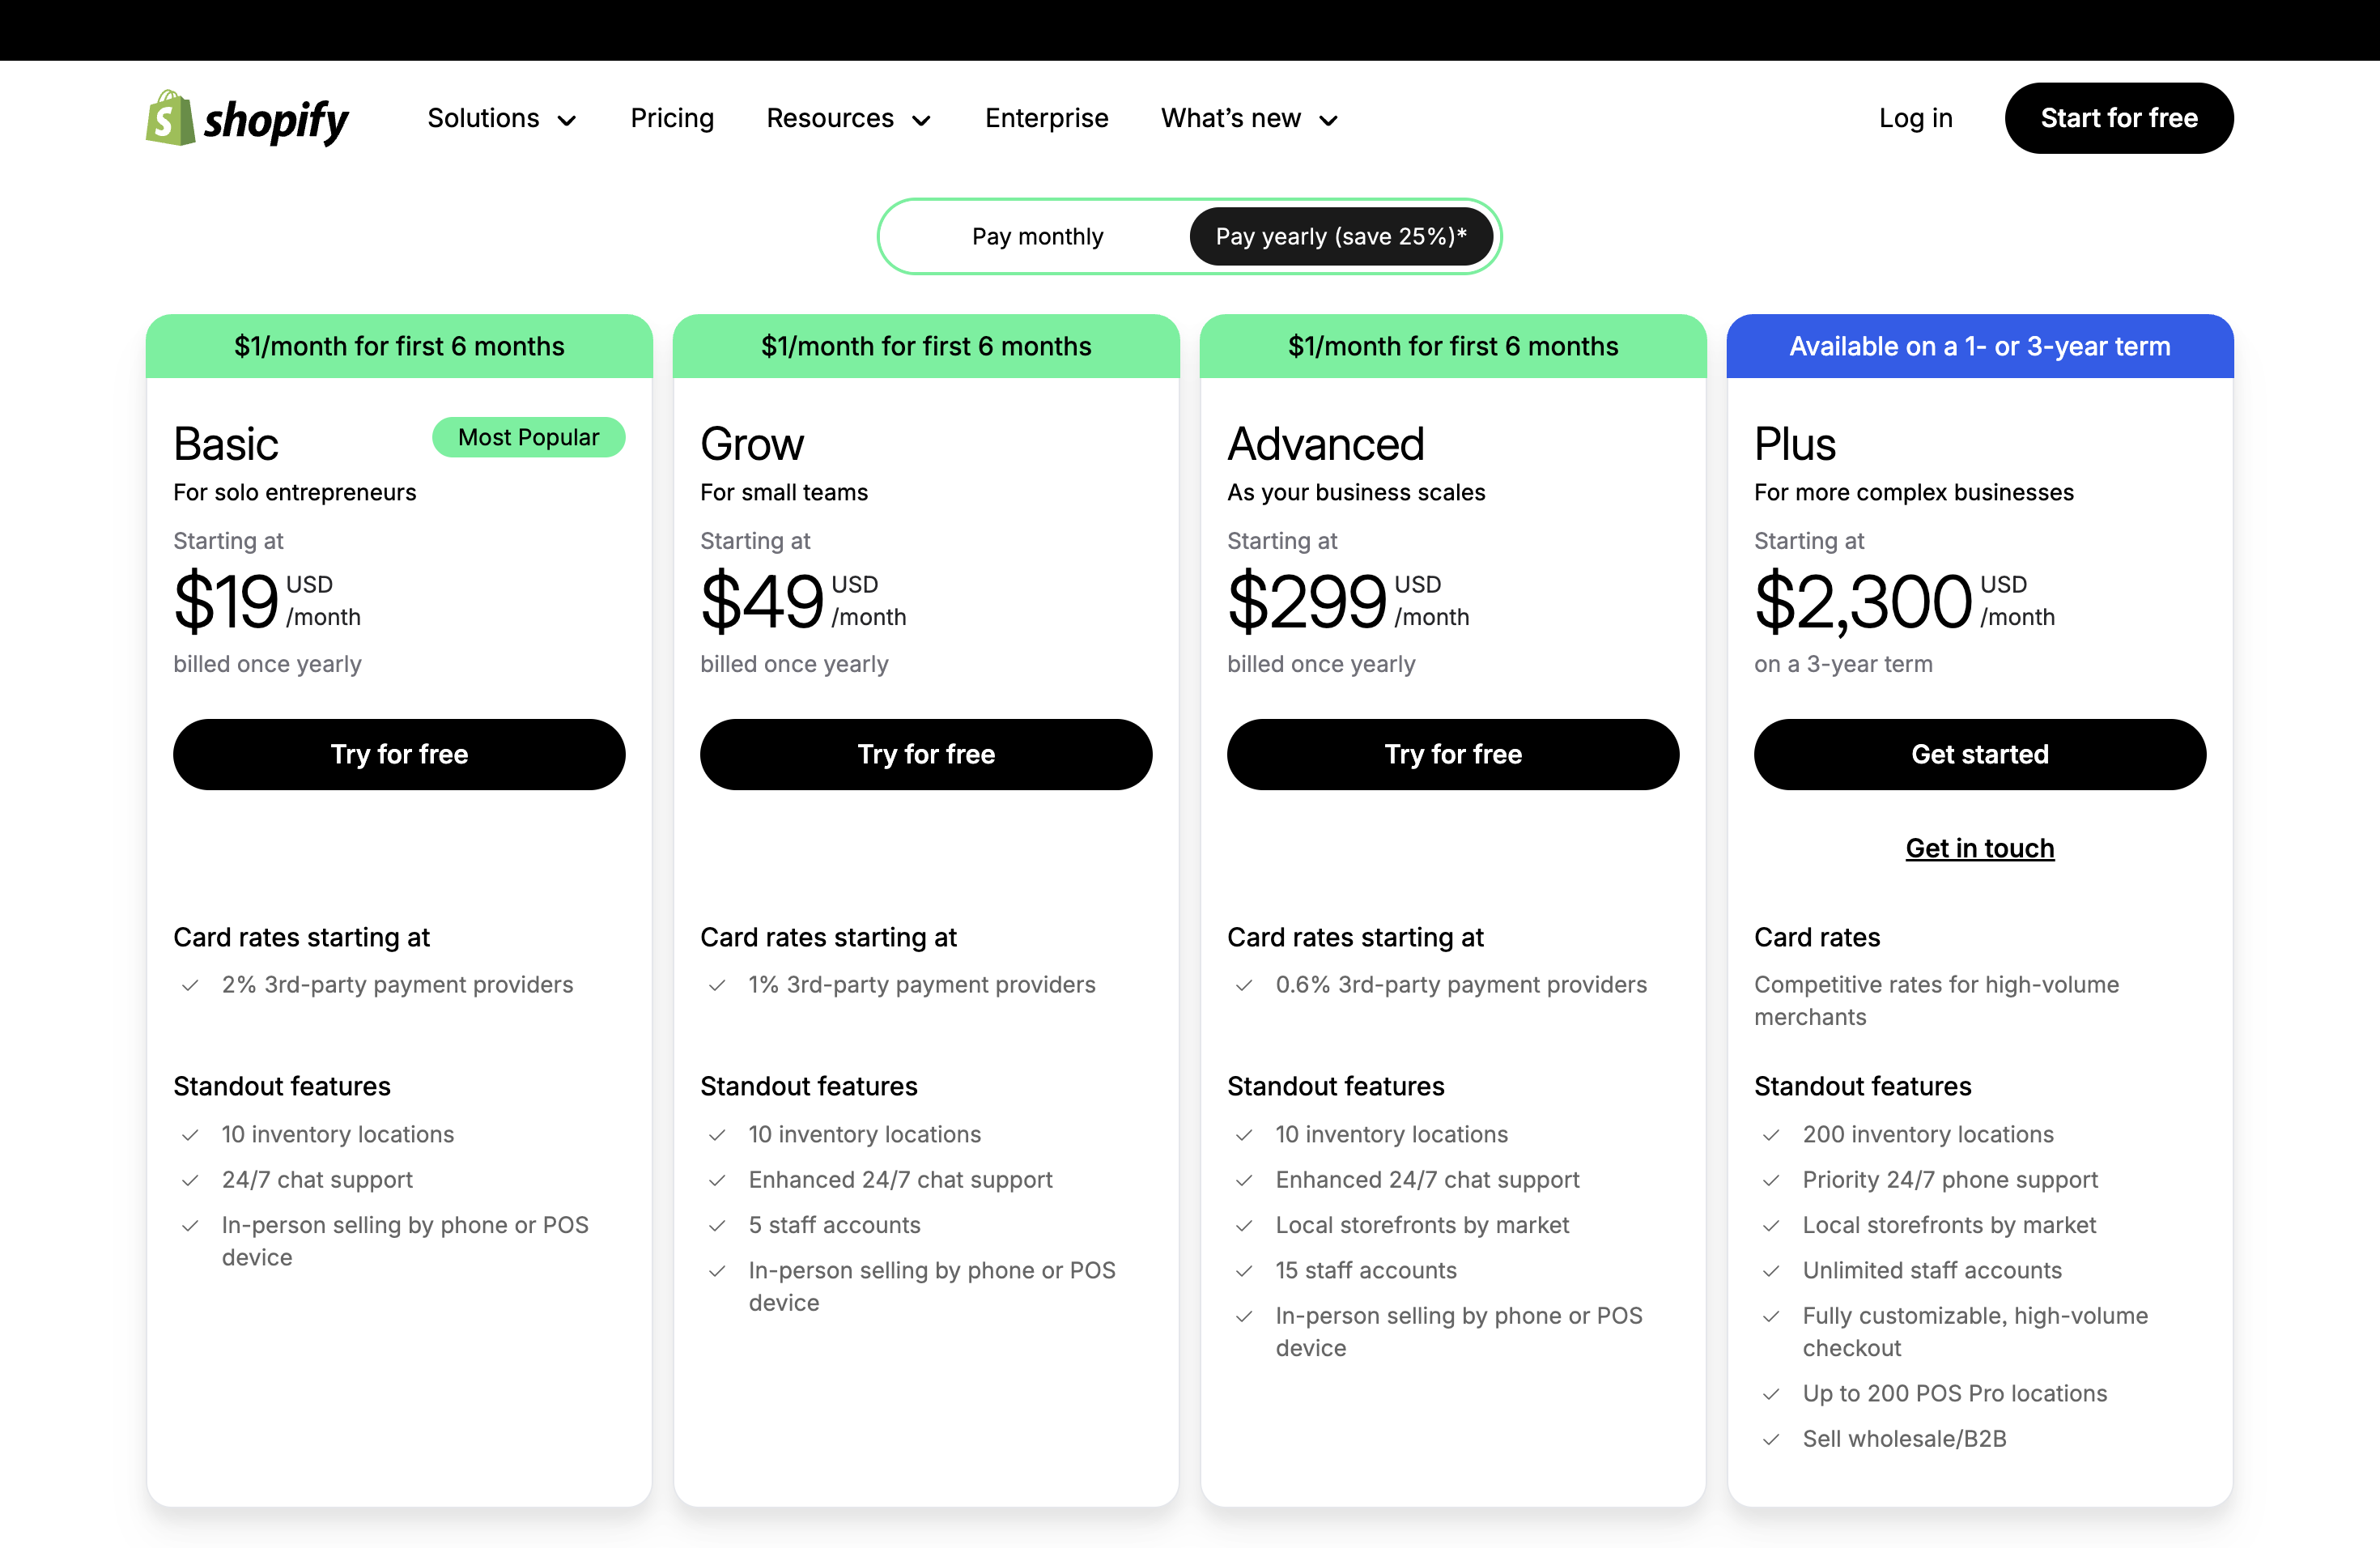Viewport: 2380px width, 1548px height.
Task: Click Log in
Action: point(1915,118)
